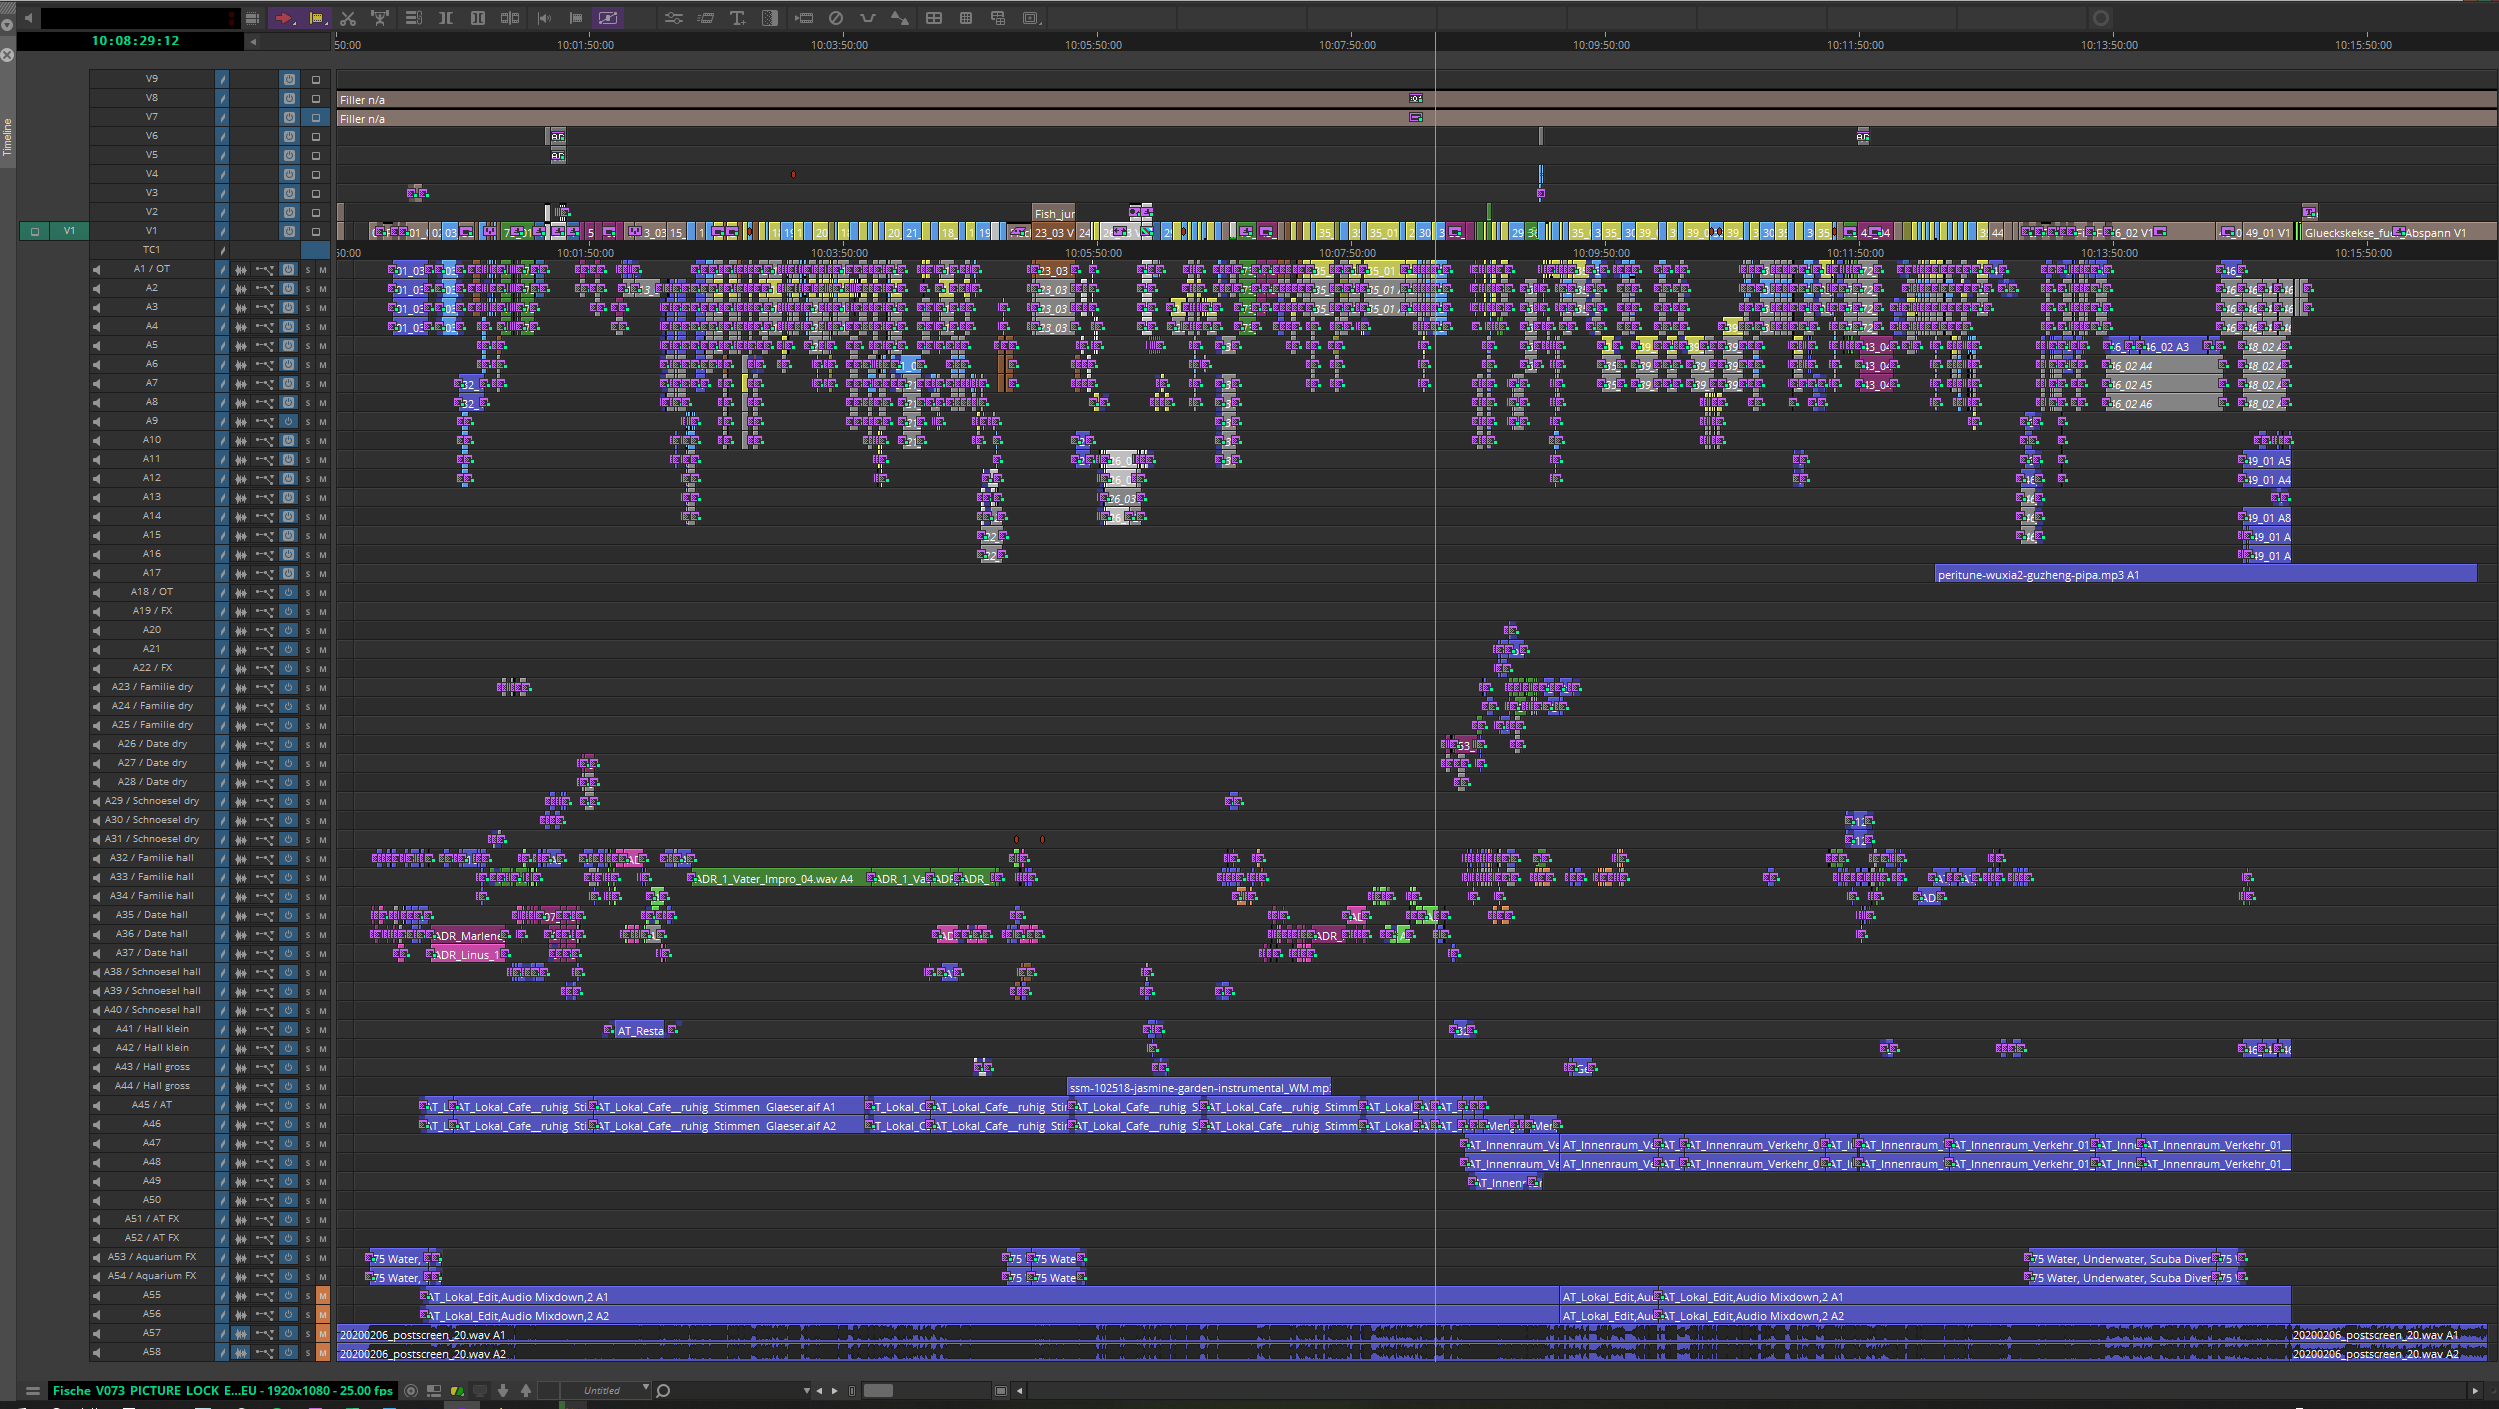Open the panel menu arrow at top-left edge
Viewport: 2499px width, 1409px height.
[7, 24]
